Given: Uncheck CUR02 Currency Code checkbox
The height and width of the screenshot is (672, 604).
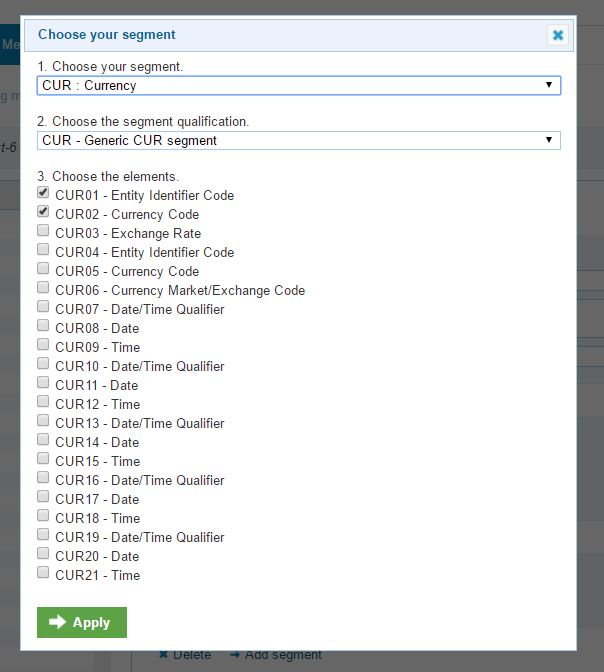Looking at the screenshot, I should tap(43, 212).
